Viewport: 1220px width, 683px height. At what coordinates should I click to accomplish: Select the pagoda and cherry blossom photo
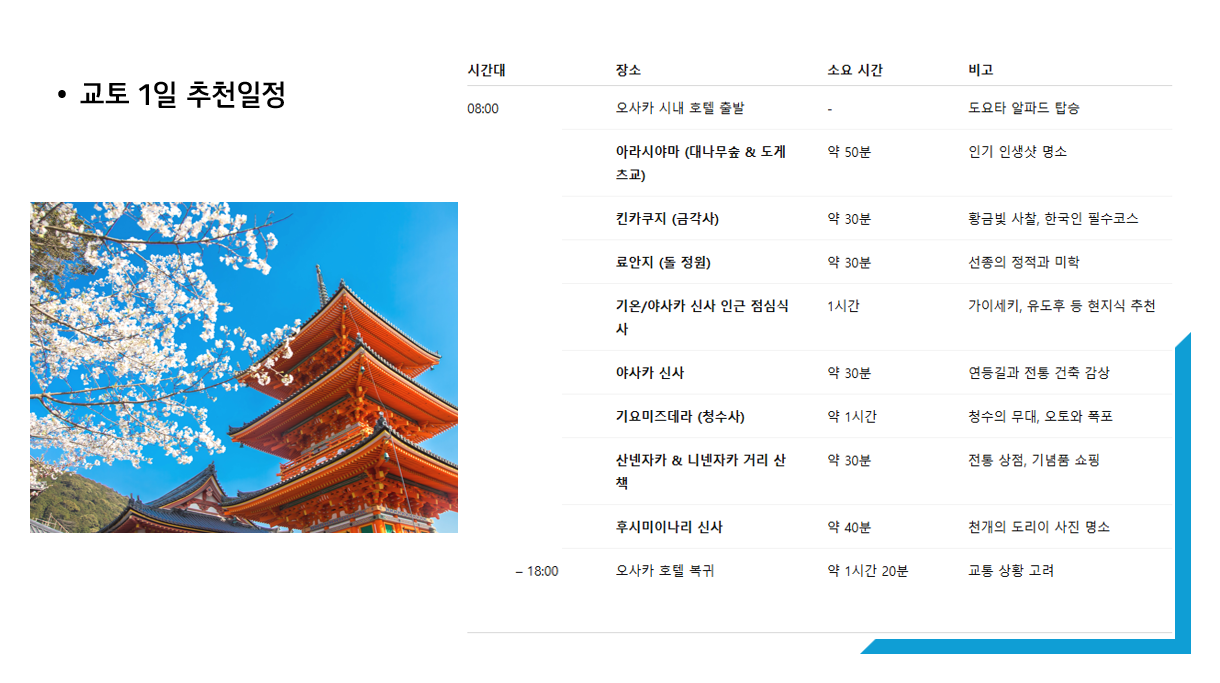pyautogui.click(x=244, y=367)
